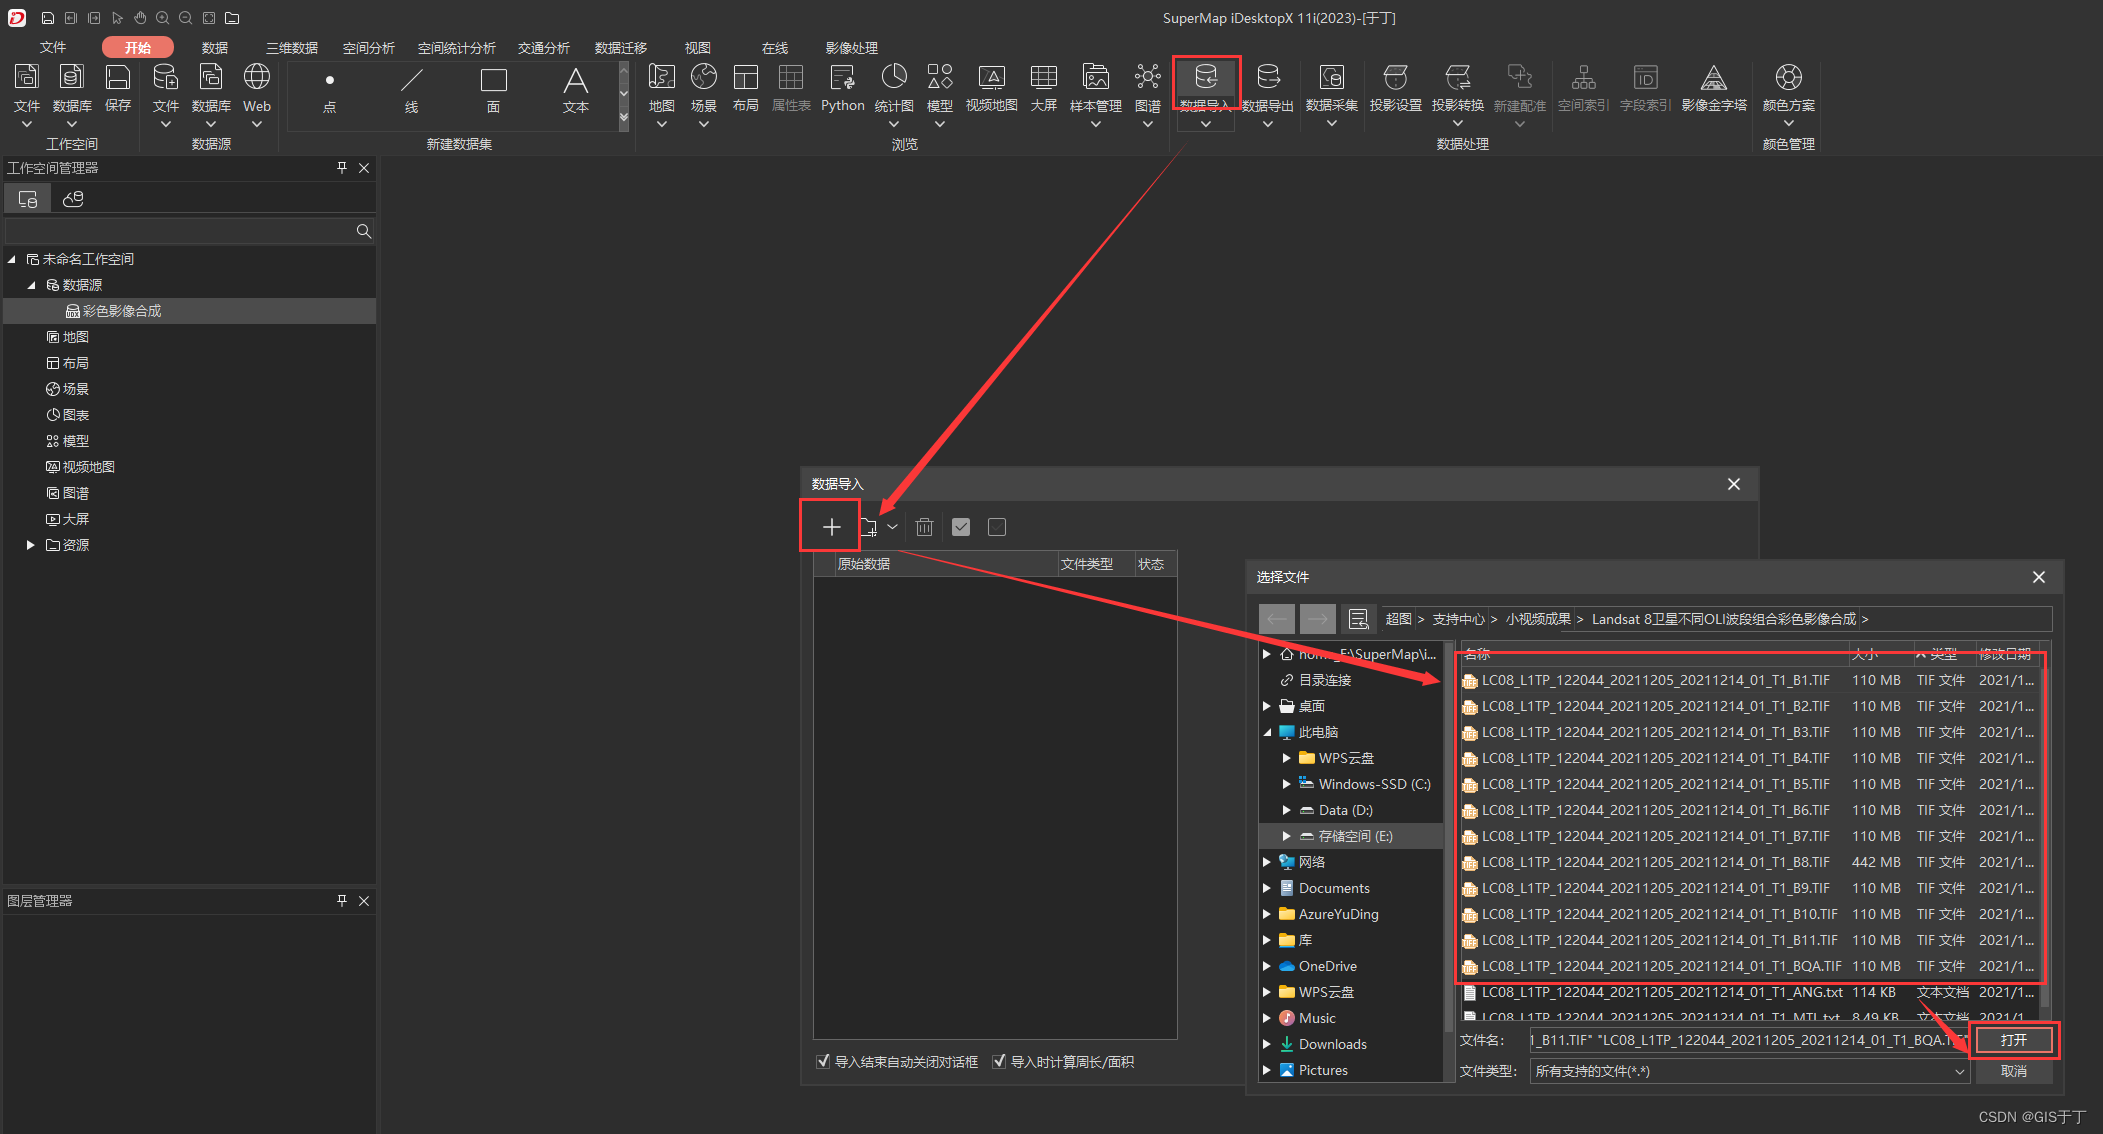Image resolution: width=2103 pixels, height=1134 pixels.
Task: Open the 文件类型 dropdown combo box
Action: coord(1749,1071)
